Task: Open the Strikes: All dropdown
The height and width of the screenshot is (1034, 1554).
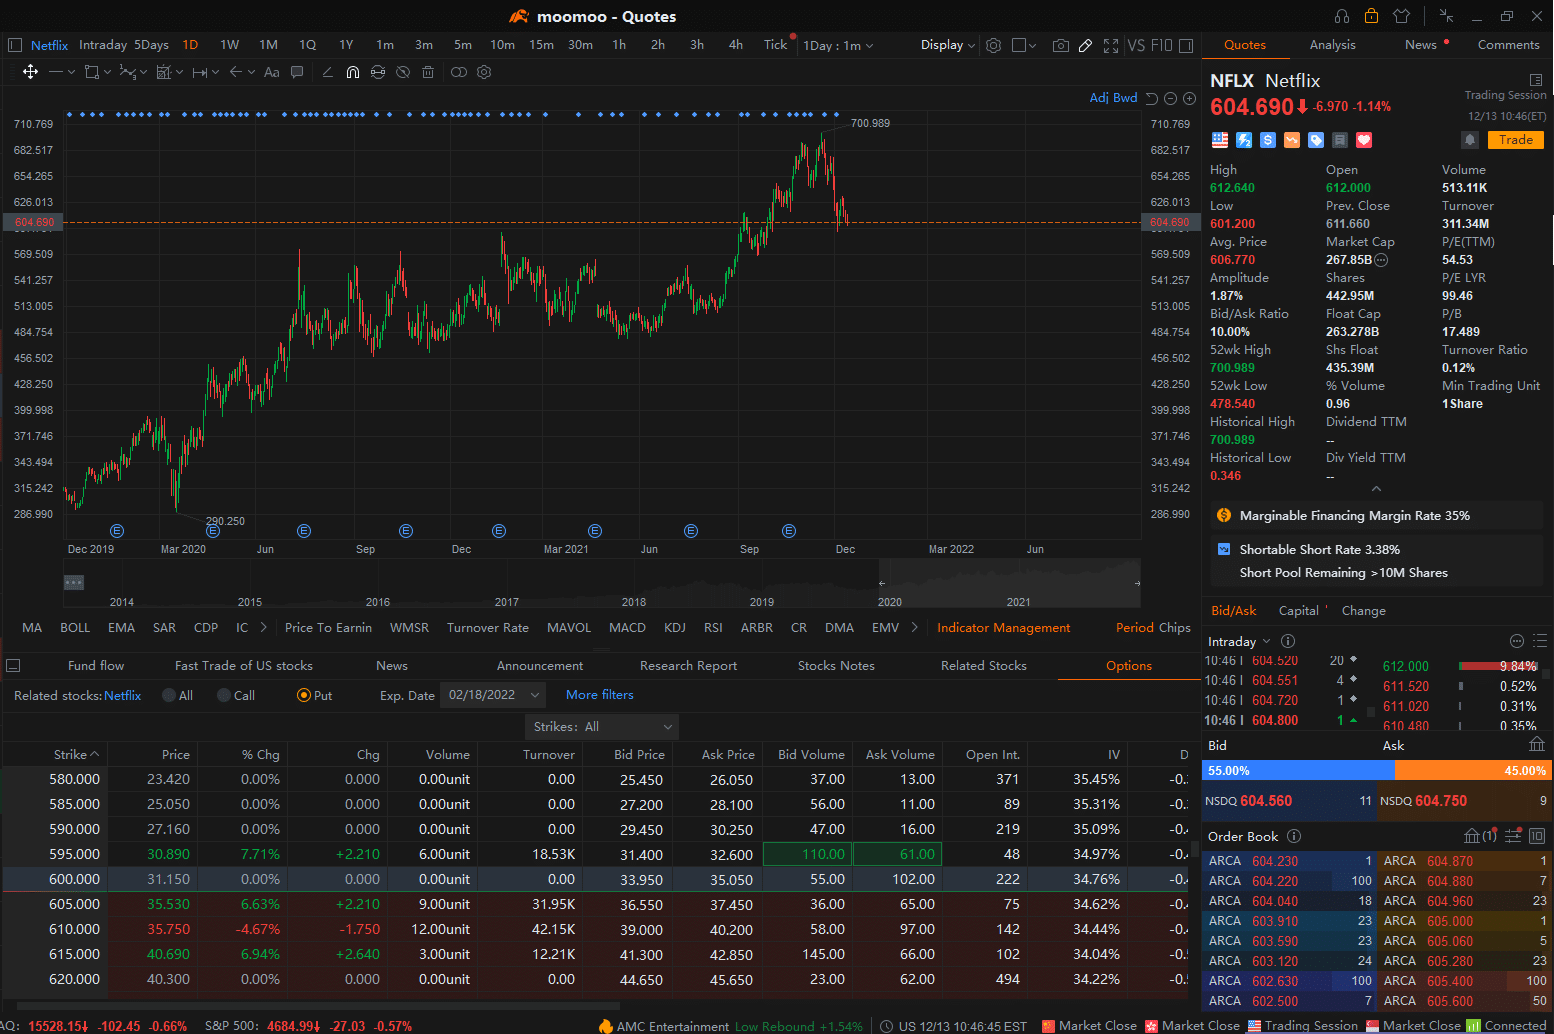Action: pyautogui.click(x=601, y=727)
